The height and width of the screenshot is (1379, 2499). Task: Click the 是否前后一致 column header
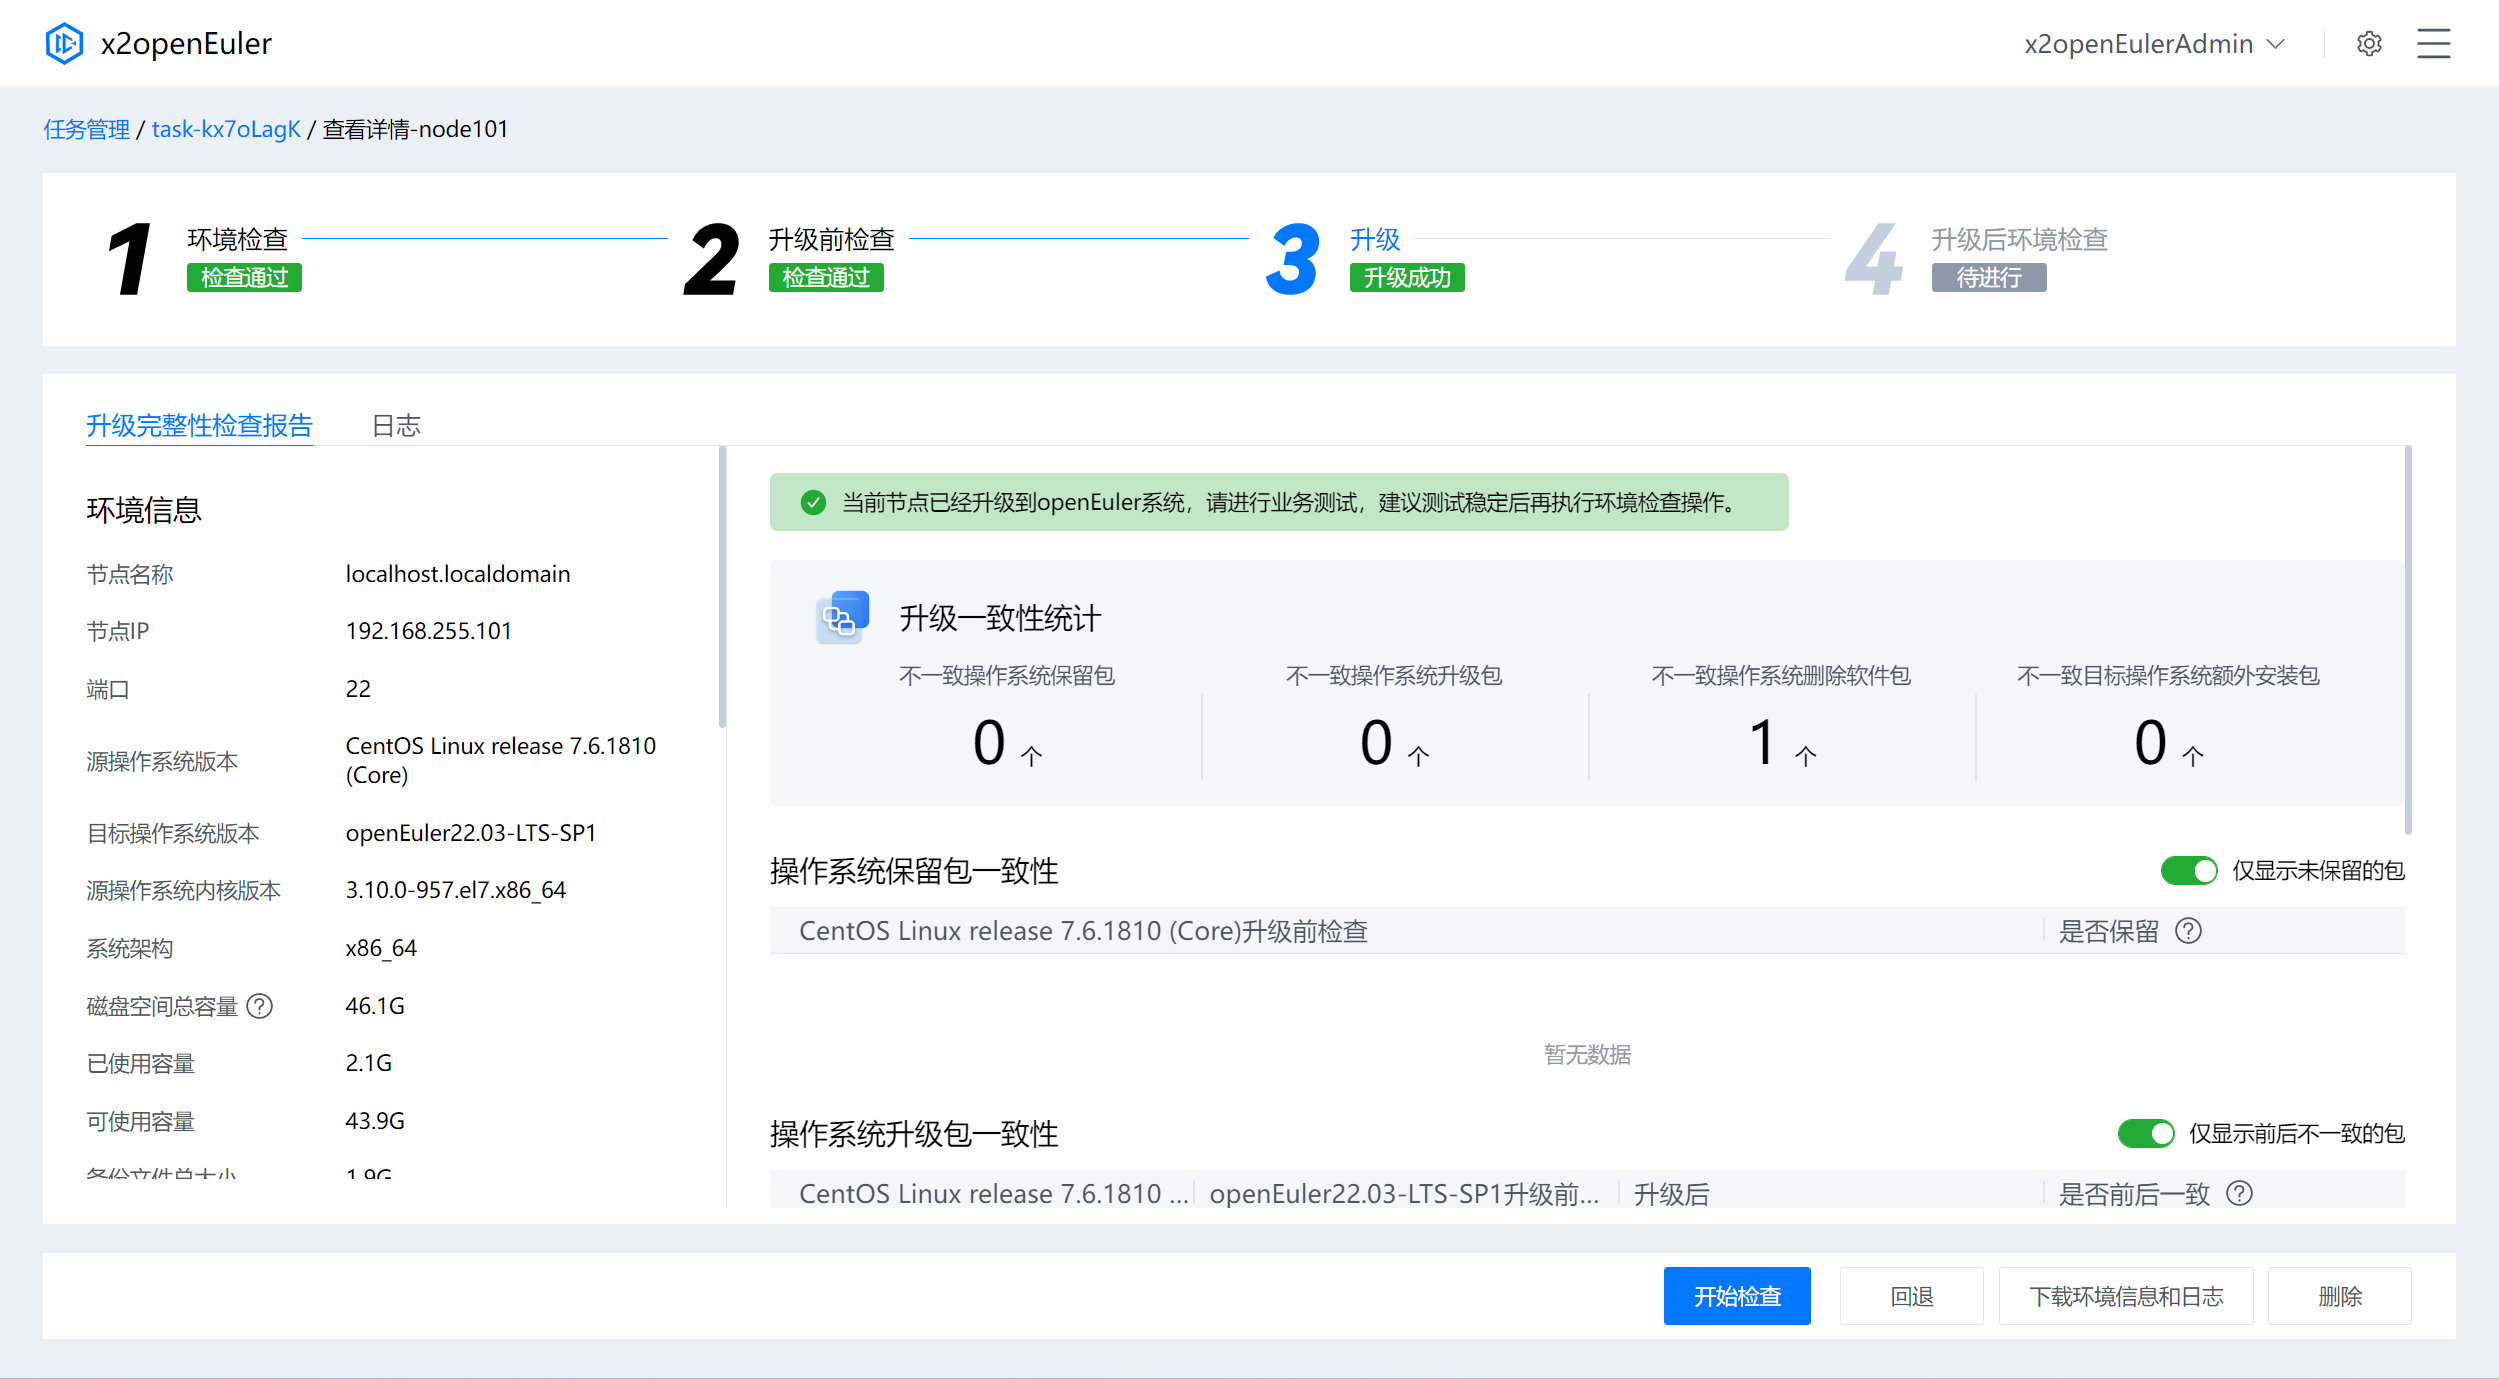point(2134,1194)
